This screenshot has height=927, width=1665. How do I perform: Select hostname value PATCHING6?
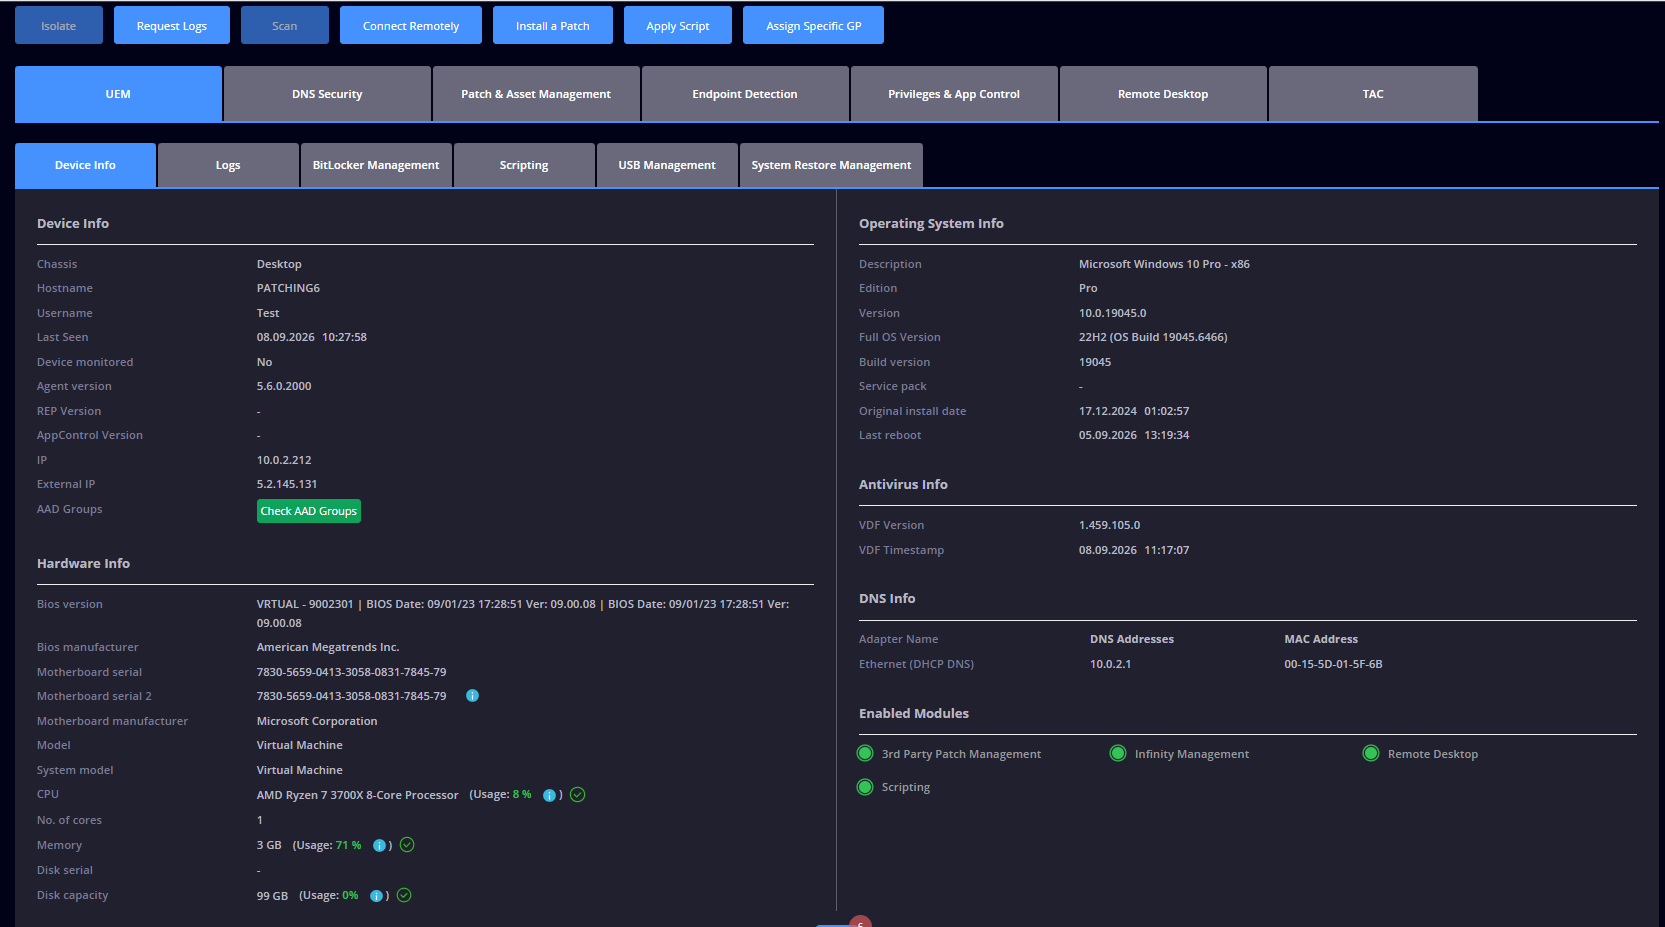(288, 288)
